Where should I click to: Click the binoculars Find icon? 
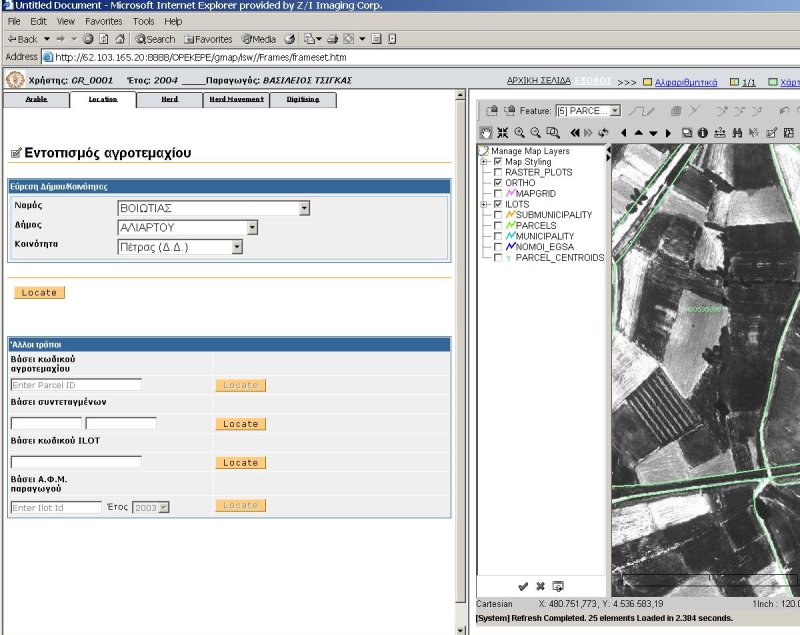pyautogui.click(x=737, y=132)
